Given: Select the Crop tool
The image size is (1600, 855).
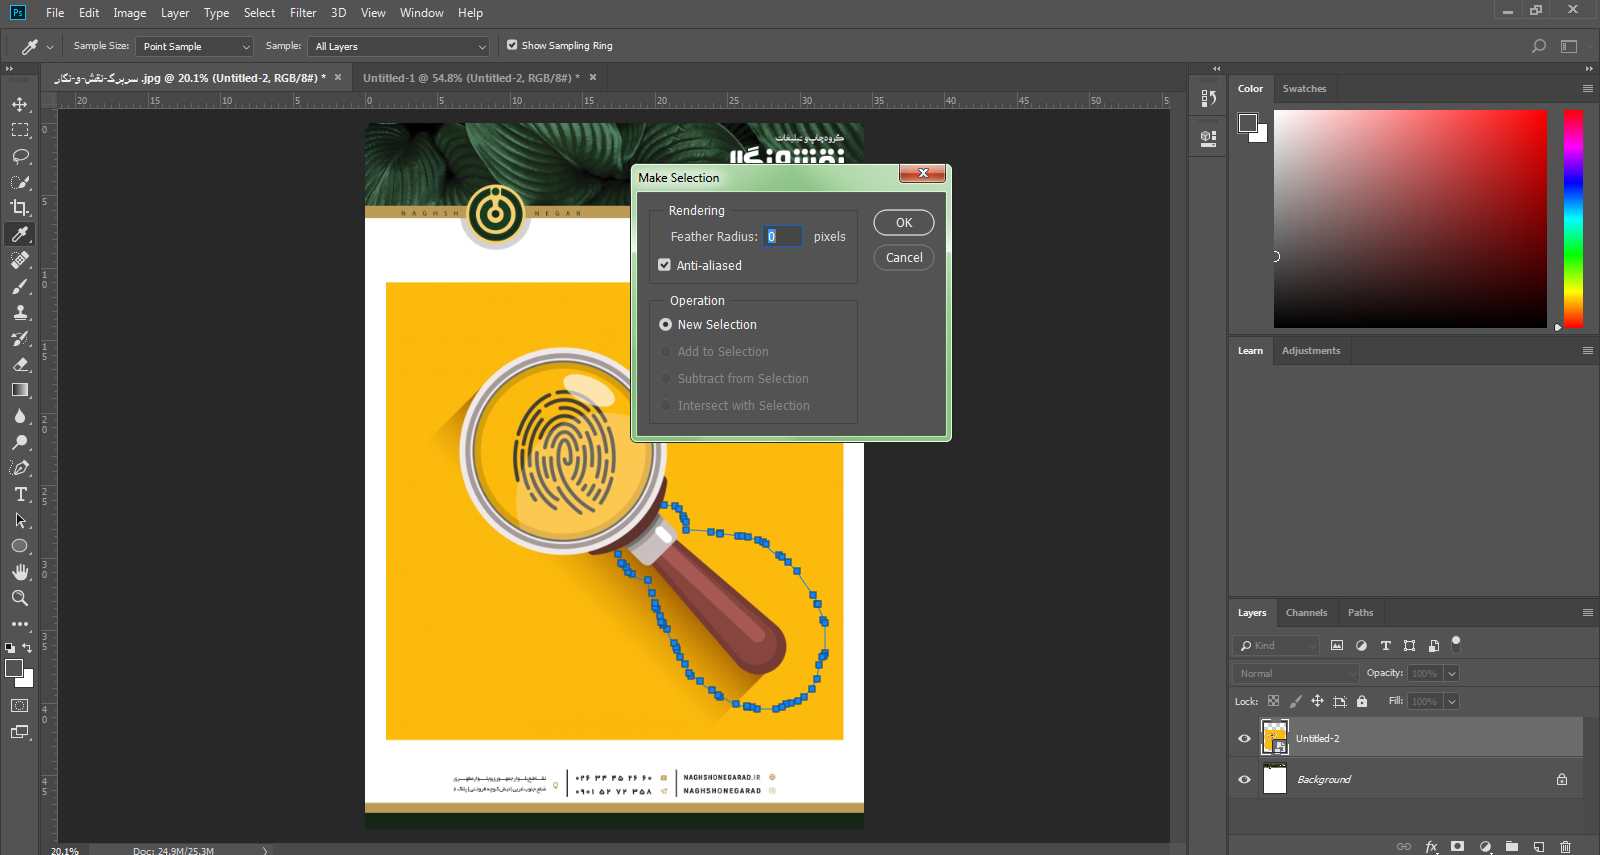Looking at the screenshot, I should pyautogui.click(x=20, y=208).
